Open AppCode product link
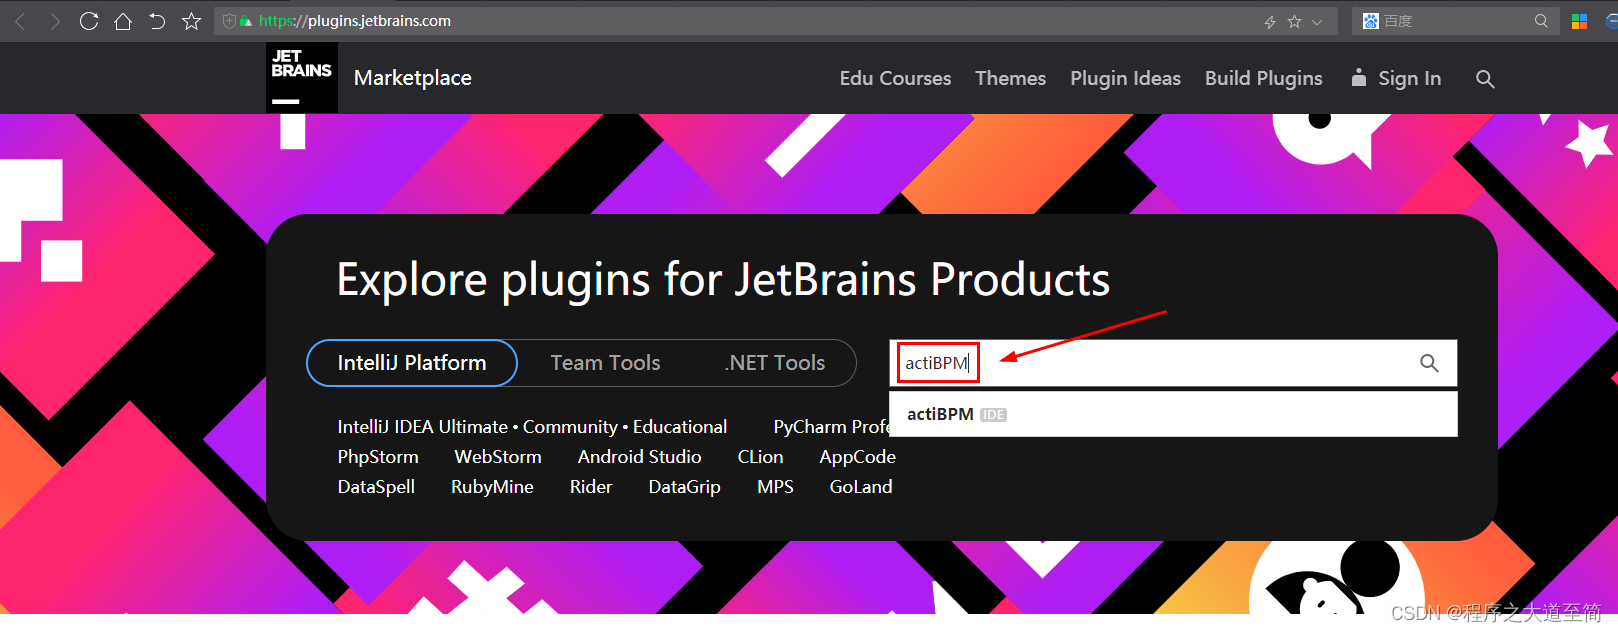 tap(858, 457)
